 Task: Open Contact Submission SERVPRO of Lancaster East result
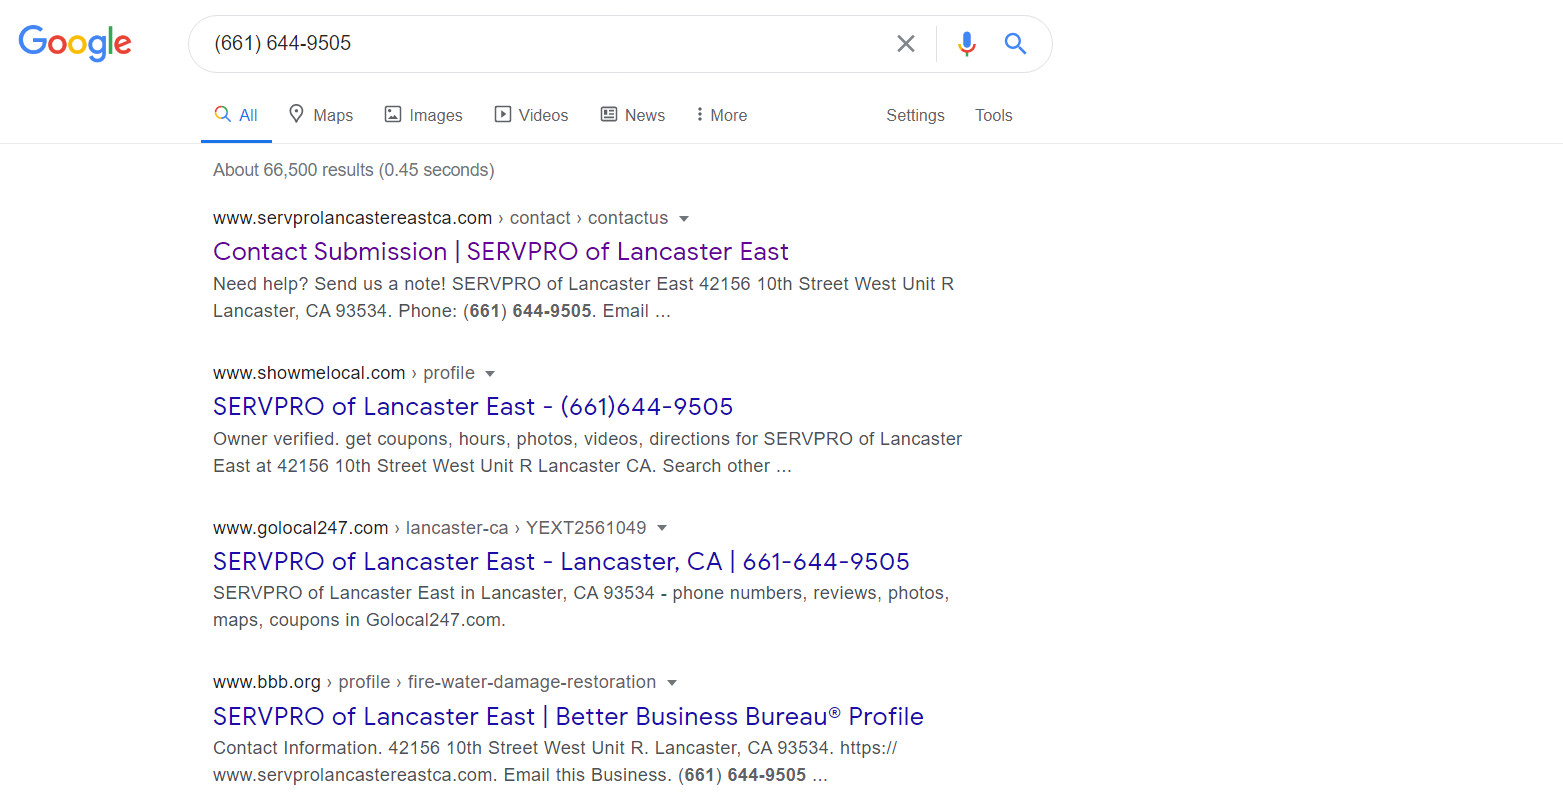501,251
